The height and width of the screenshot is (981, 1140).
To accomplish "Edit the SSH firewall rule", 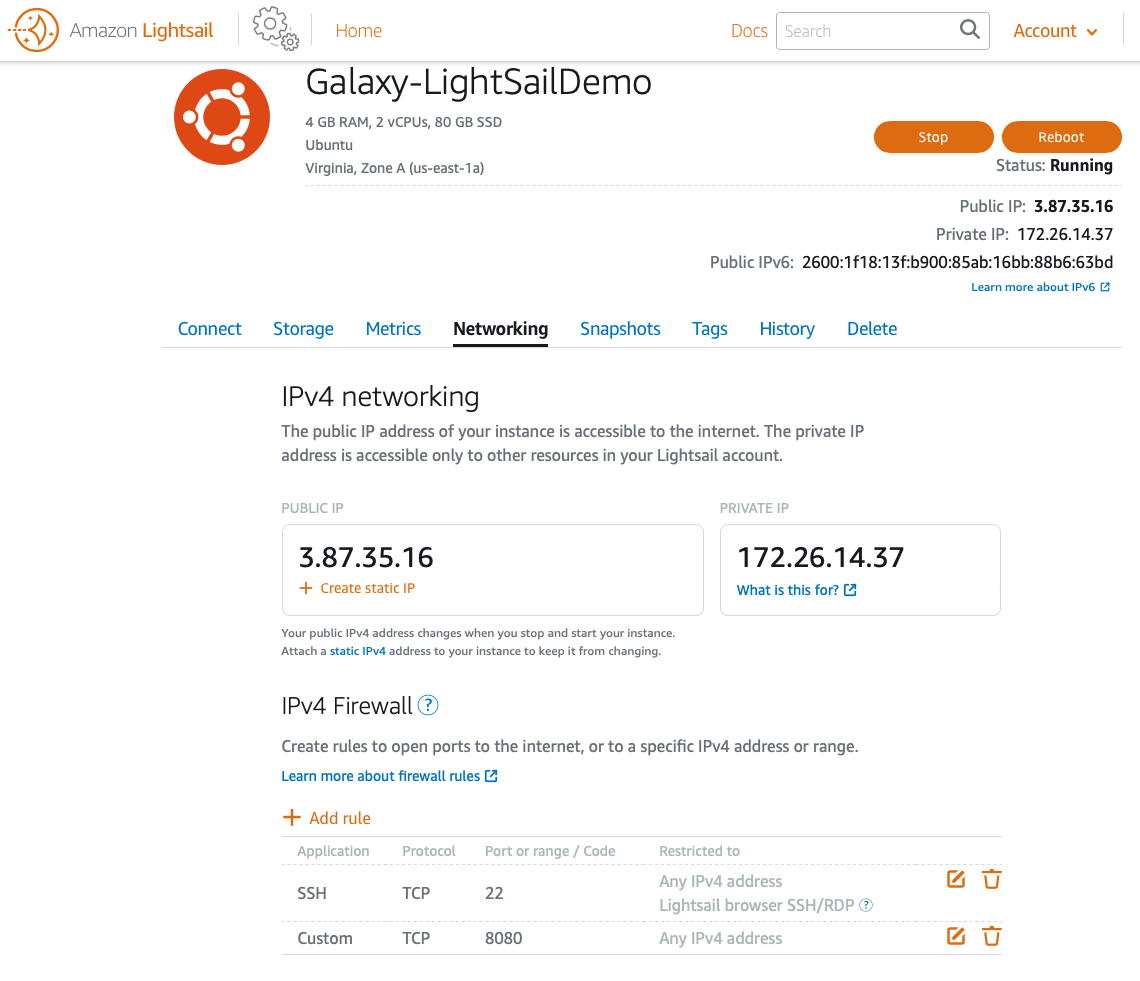I will point(956,879).
